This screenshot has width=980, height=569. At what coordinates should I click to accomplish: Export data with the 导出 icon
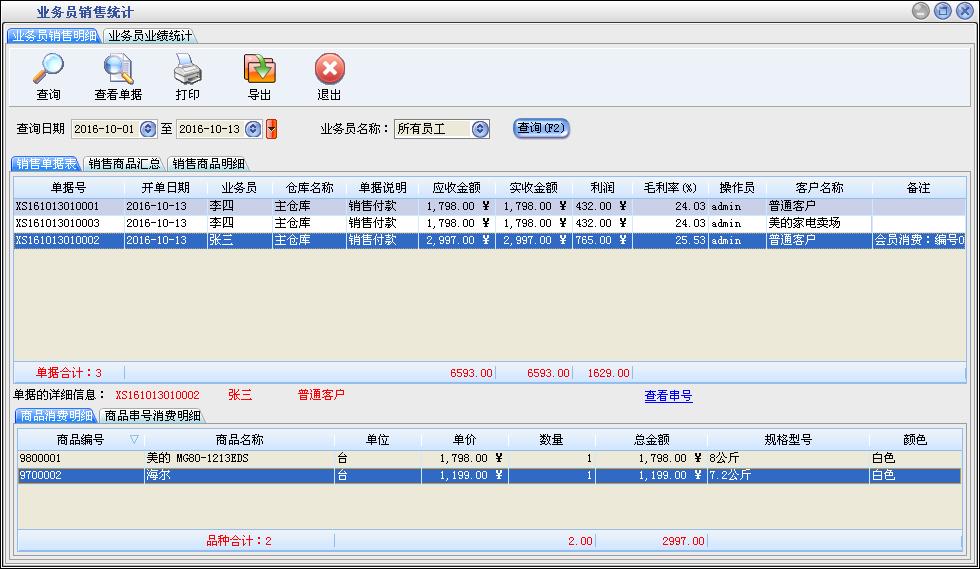click(x=259, y=70)
